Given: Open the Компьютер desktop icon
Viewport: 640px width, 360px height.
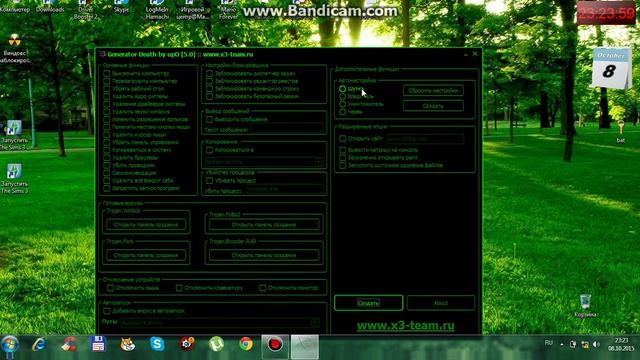Looking at the screenshot, I should pos(15,6).
